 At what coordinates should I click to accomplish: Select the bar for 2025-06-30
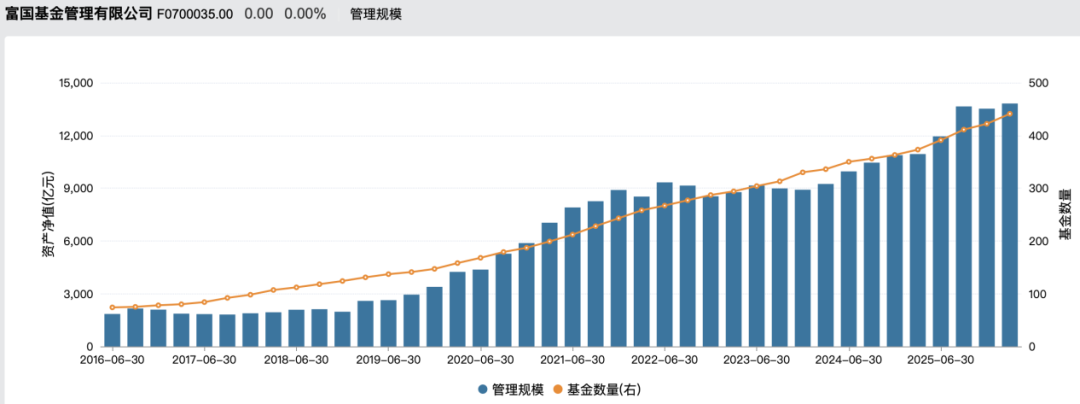[941, 242]
